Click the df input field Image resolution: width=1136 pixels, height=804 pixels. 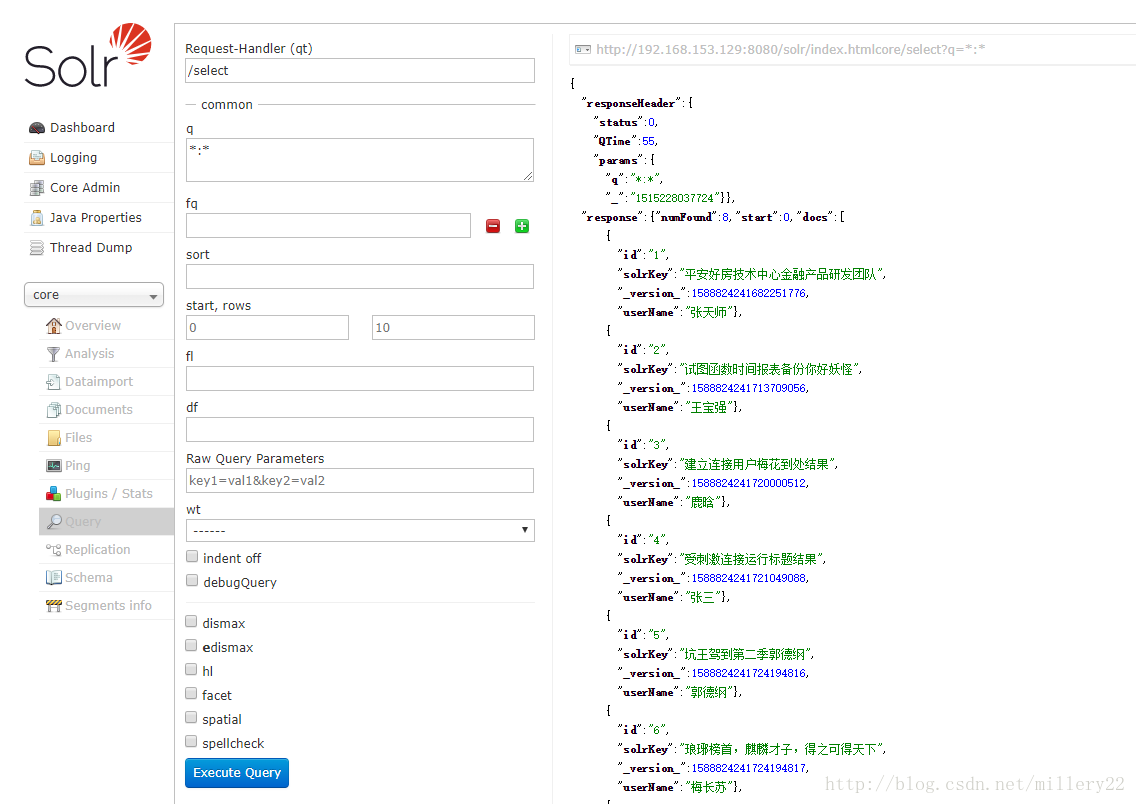[x=360, y=430]
